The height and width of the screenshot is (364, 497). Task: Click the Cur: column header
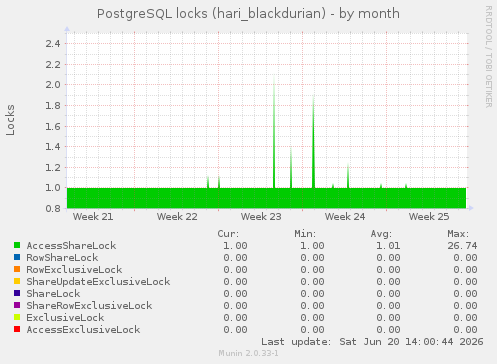[228, 234]
